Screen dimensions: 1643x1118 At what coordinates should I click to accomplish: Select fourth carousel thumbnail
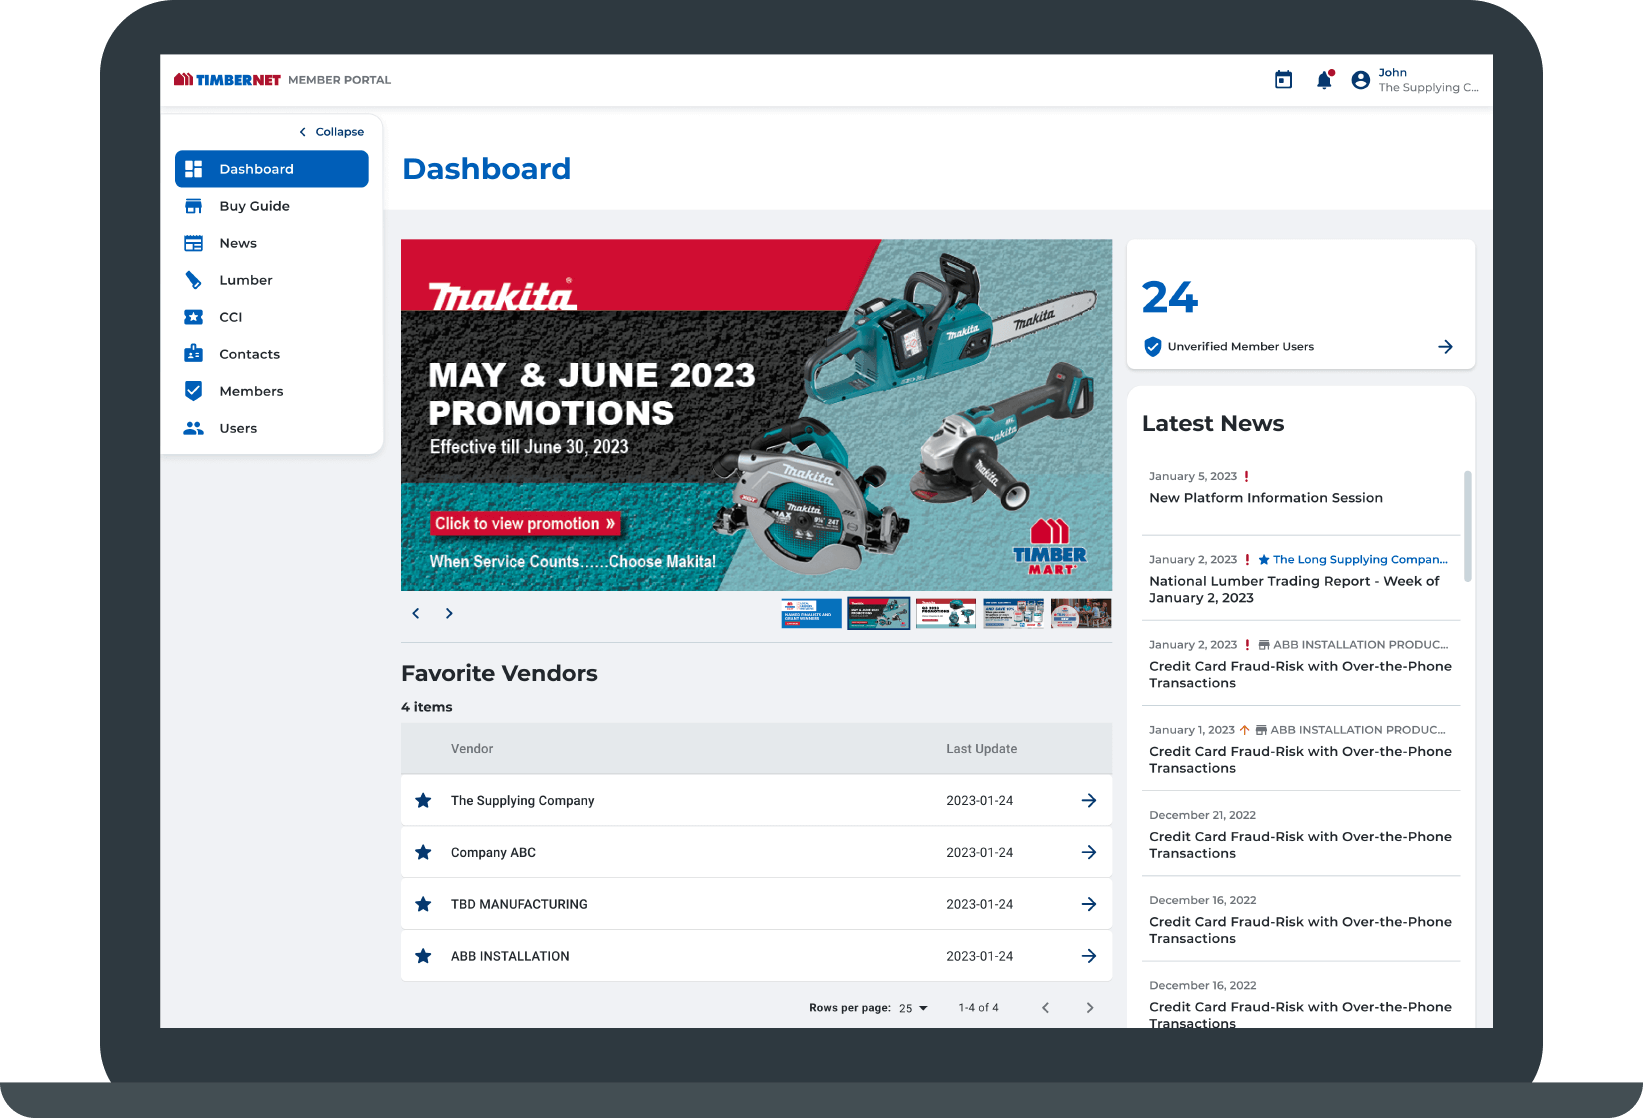(x=1014, y=613)
